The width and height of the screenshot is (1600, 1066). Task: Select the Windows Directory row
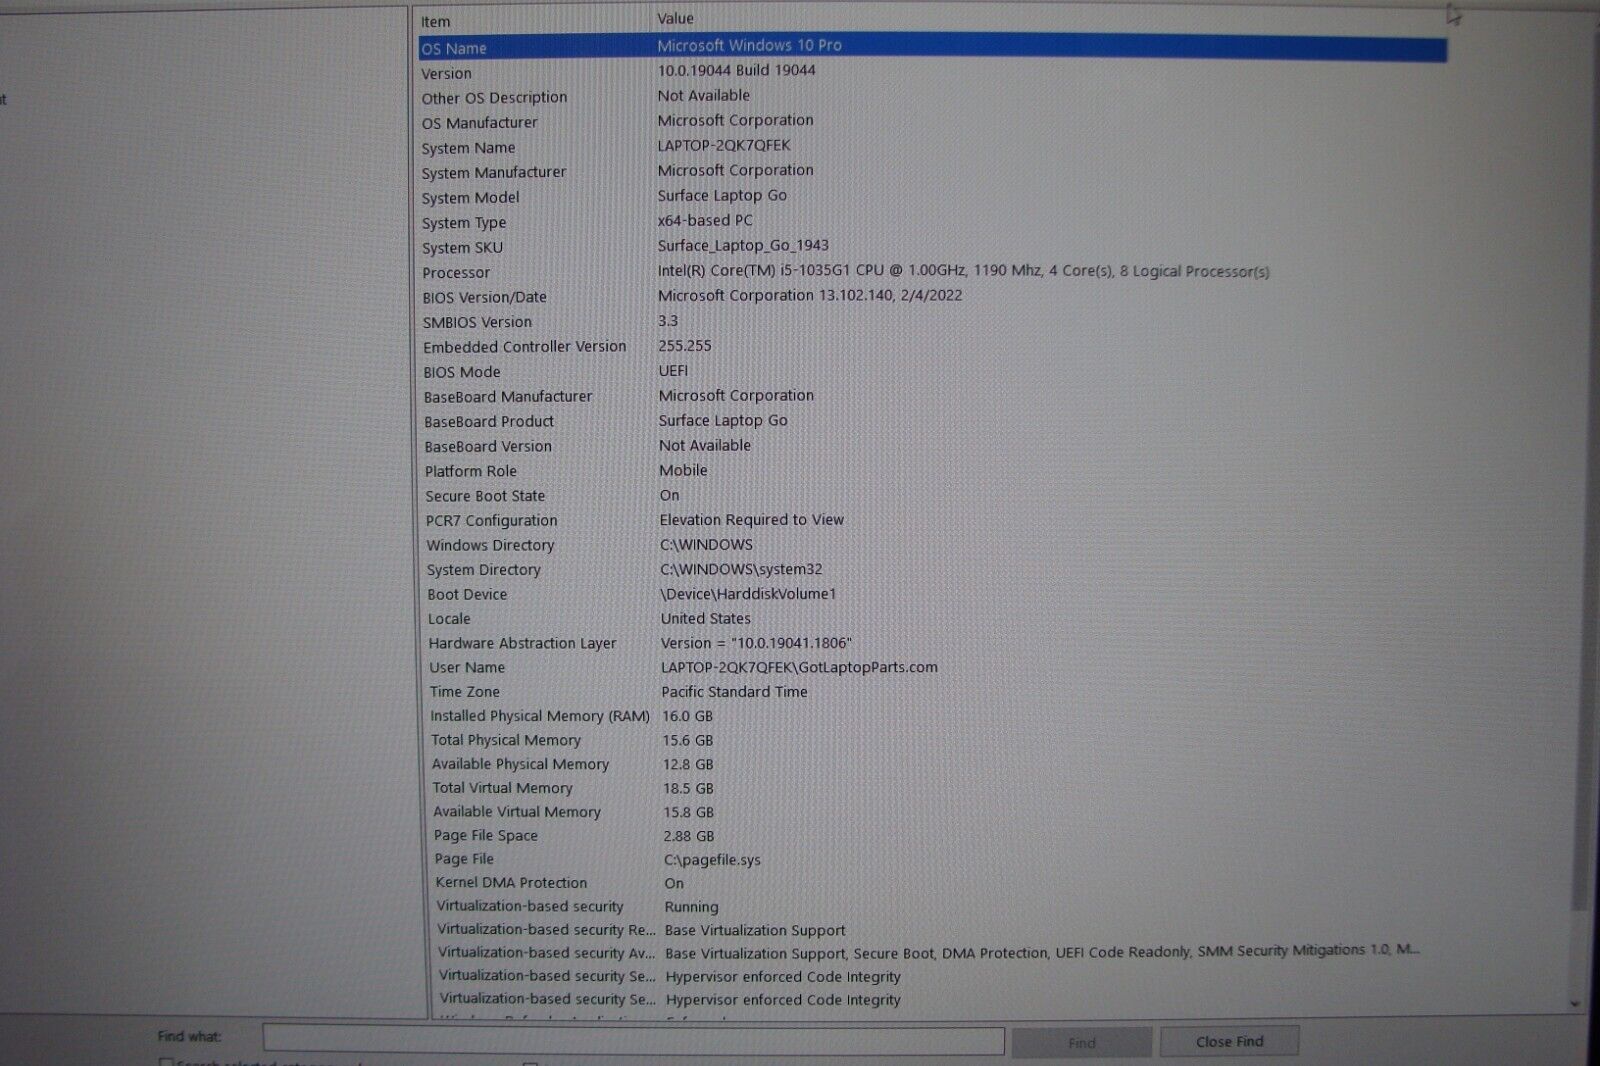coord(932,545)
